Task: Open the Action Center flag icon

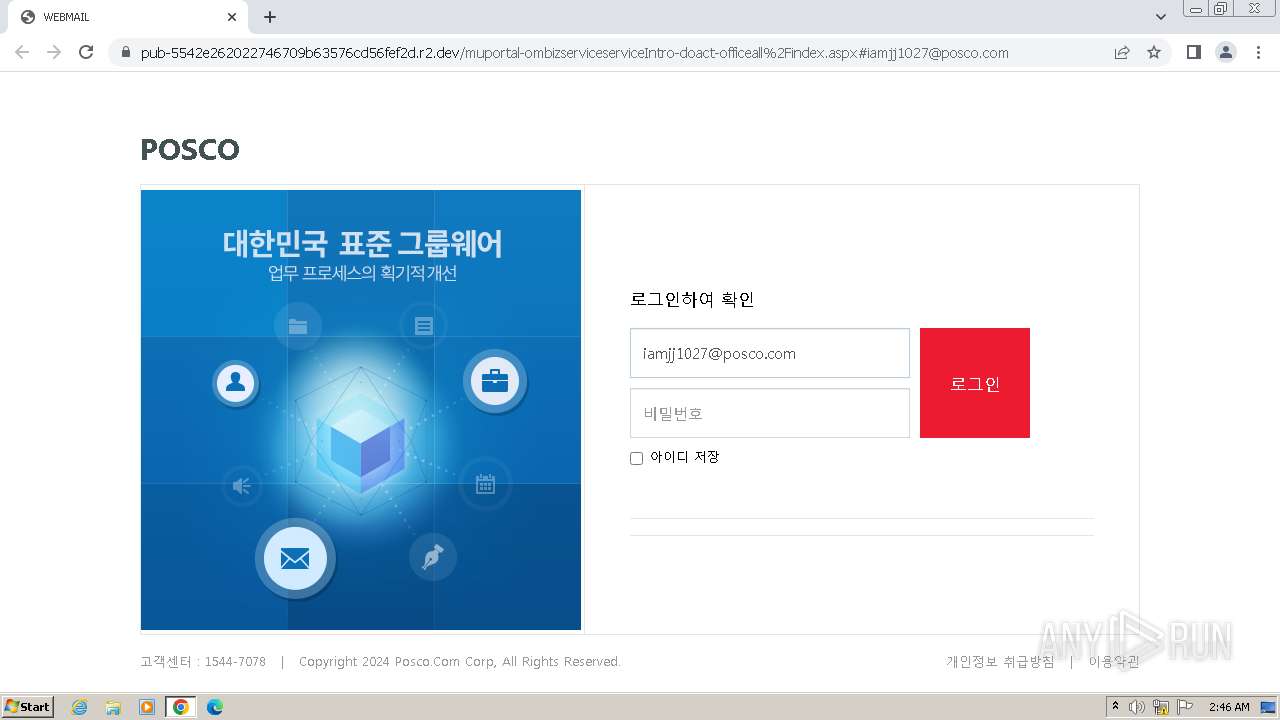Action: 1185,707
